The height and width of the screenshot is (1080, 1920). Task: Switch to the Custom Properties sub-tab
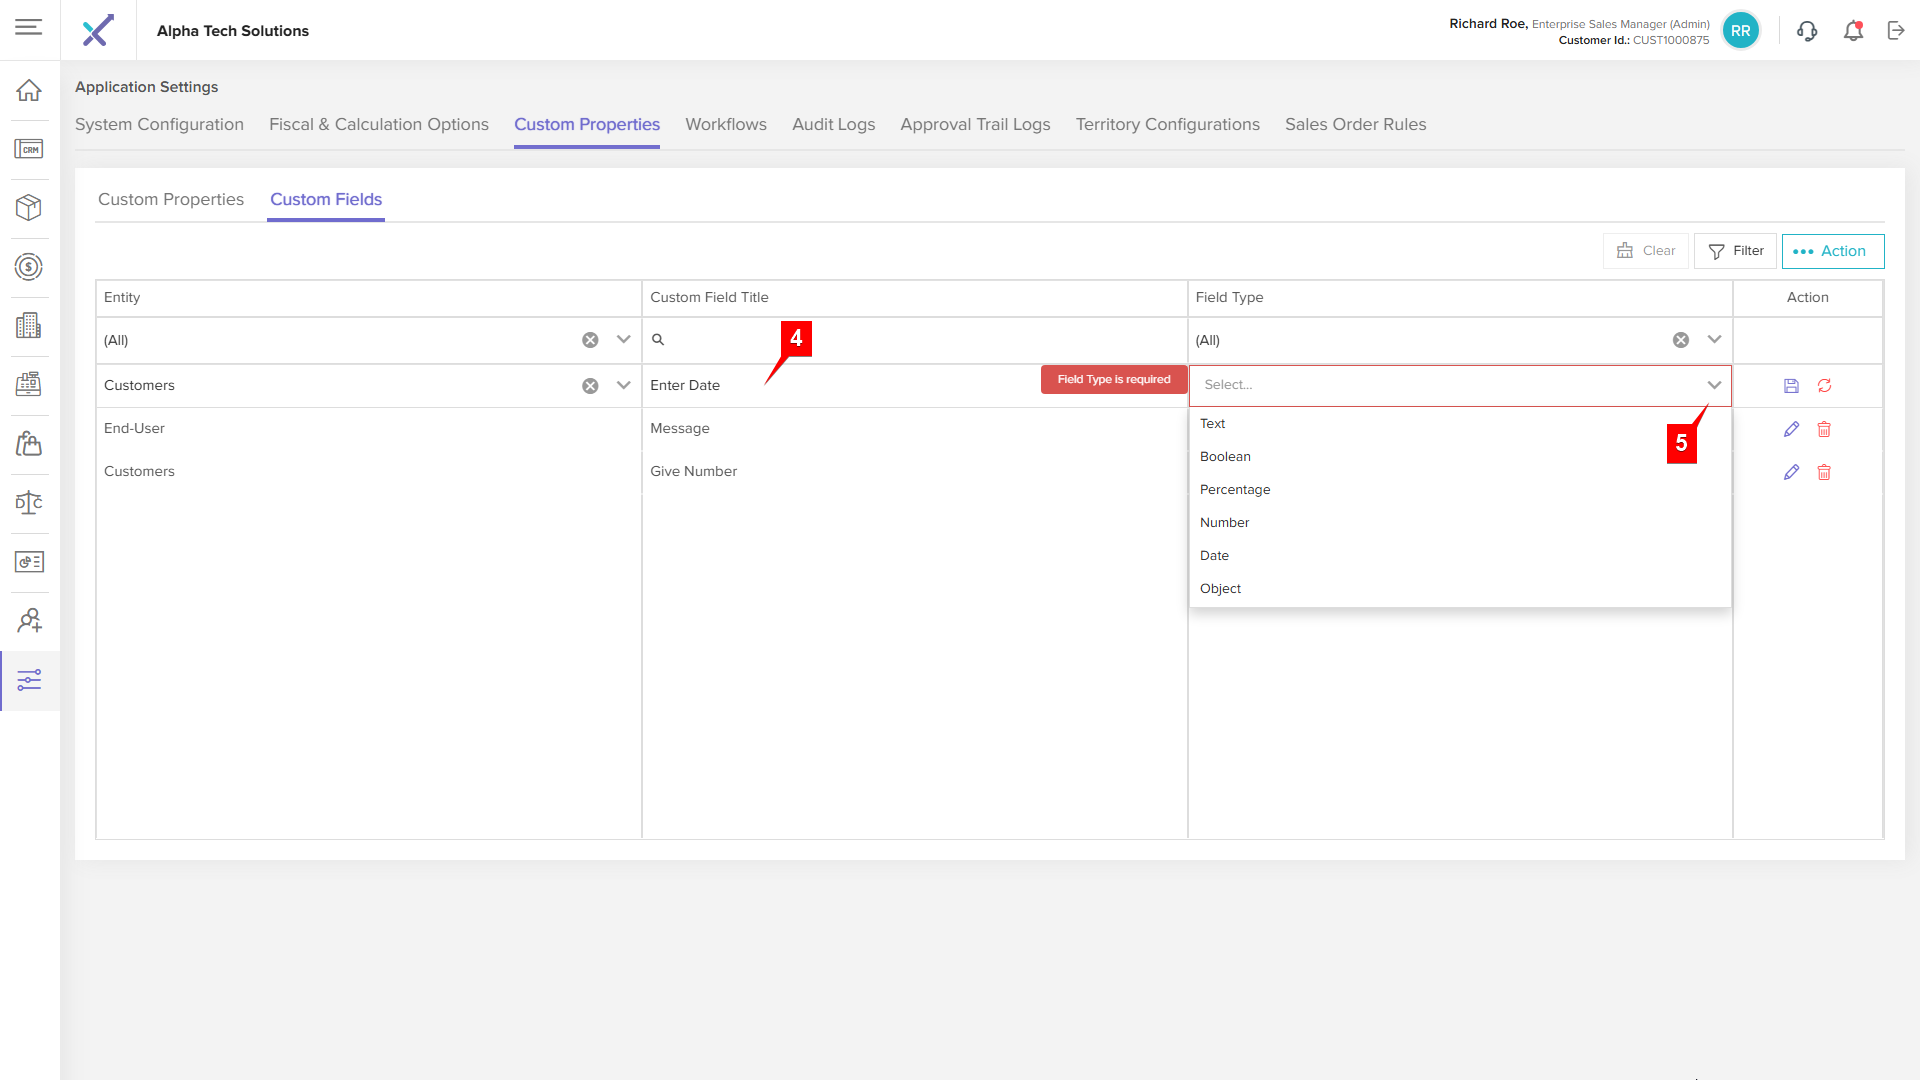click(x=171, y=199)
